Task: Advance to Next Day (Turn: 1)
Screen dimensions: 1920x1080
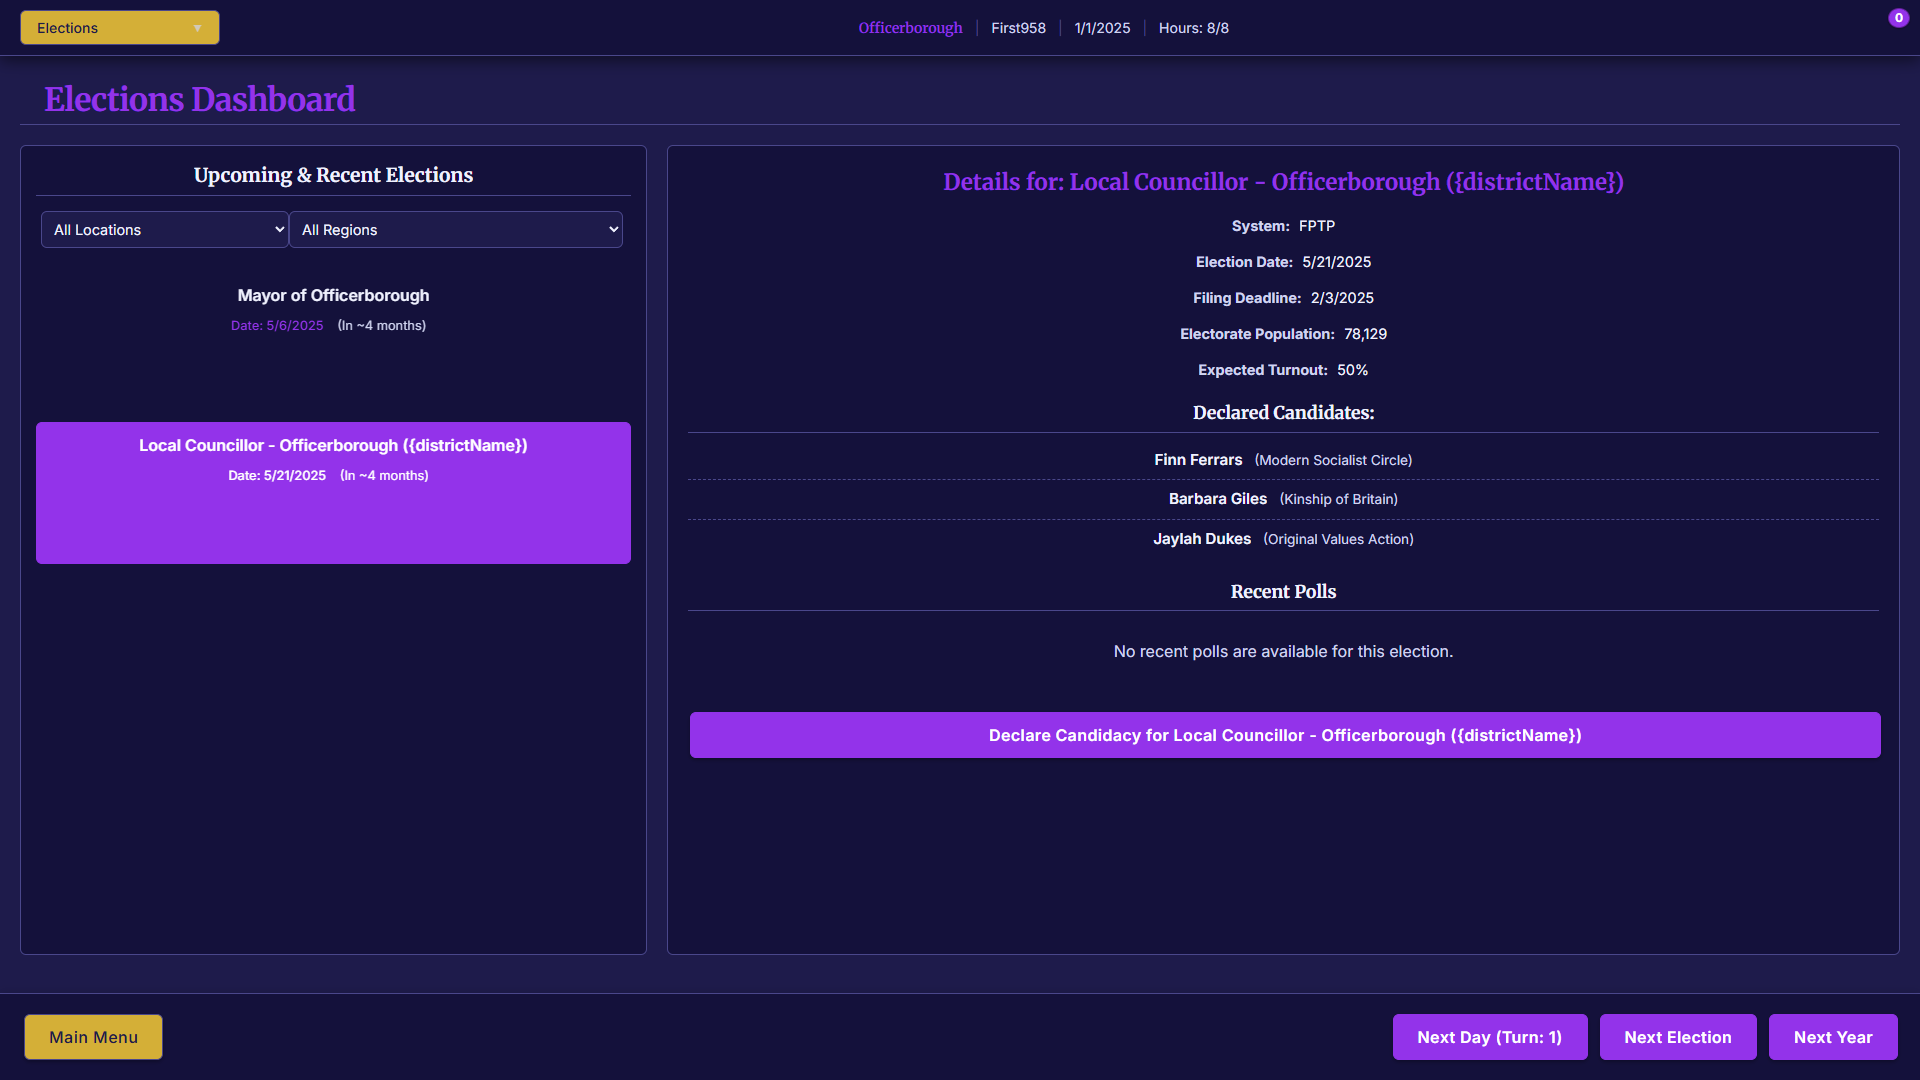Action: 1489,1037
